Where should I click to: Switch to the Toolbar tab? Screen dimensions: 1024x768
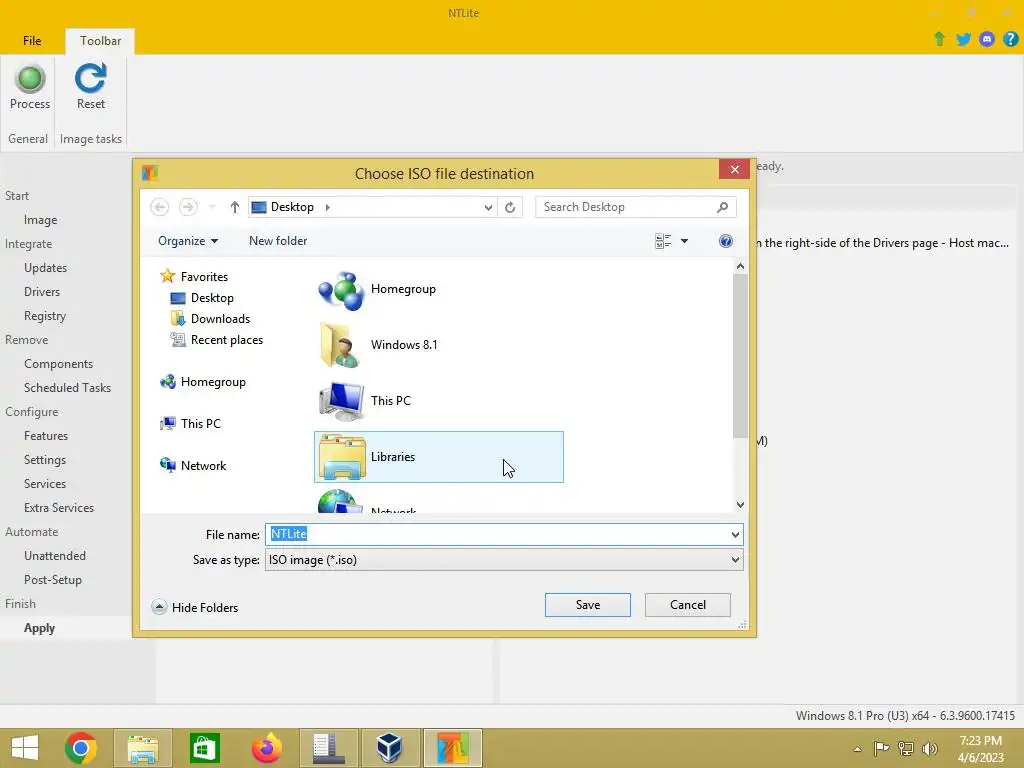(x=101, y=40)
